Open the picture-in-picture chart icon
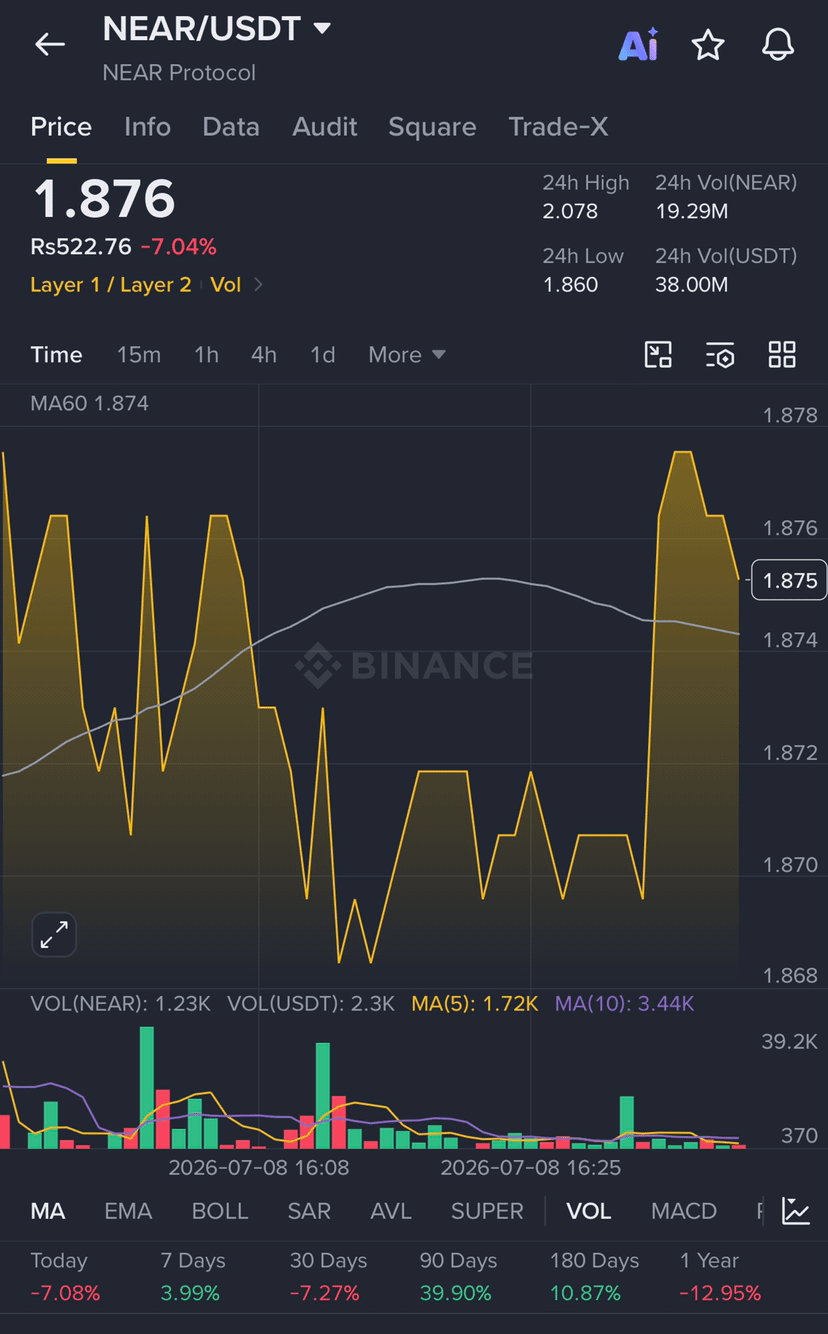 click(658, 355)
